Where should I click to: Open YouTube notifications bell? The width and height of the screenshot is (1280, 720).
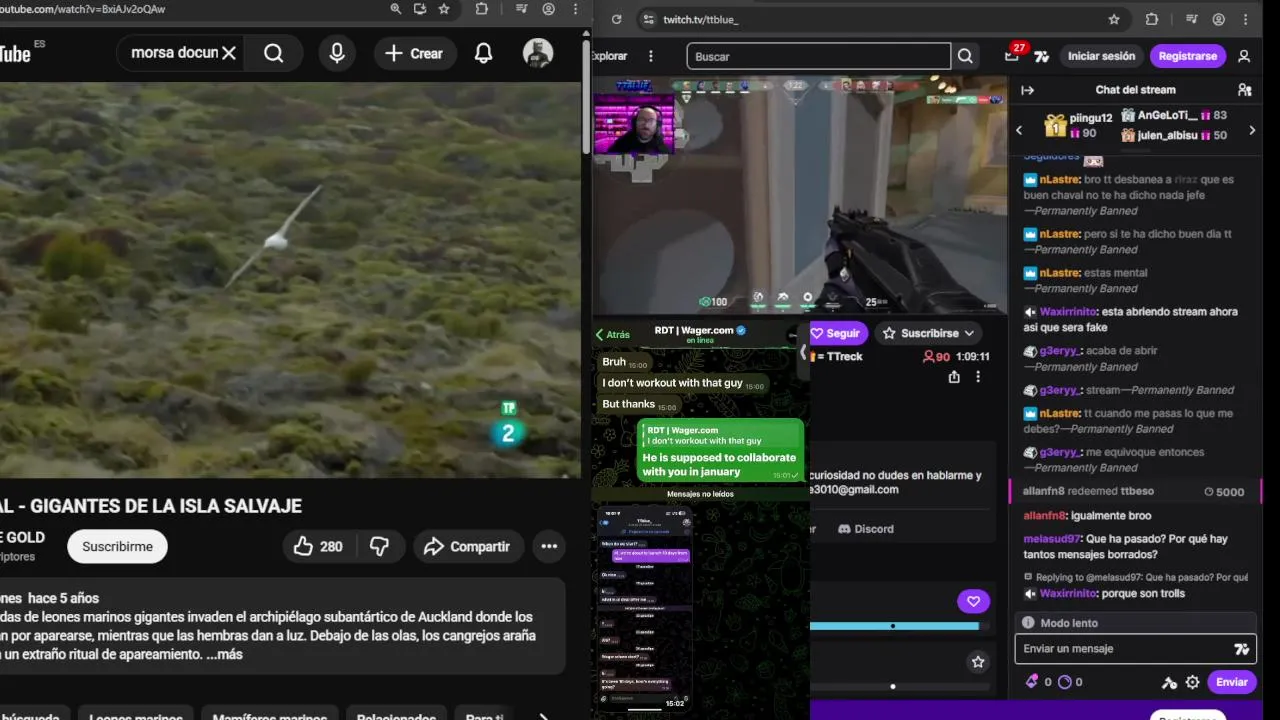coord(483,53)
